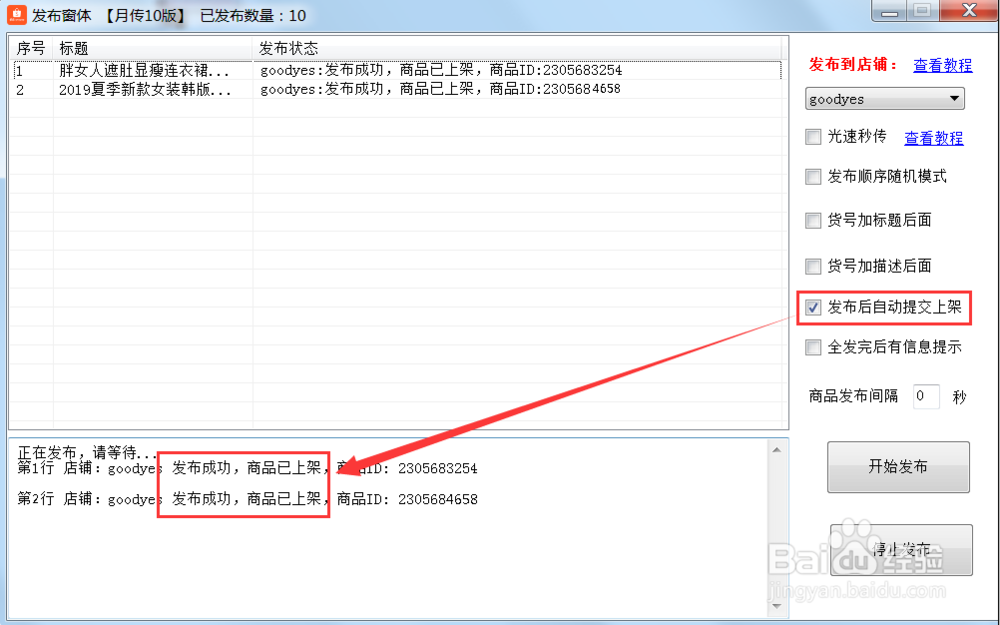Click 正在发布,请等待... log text
The height and width of the screenshot is (625, 1000).
tap(87, 452)
